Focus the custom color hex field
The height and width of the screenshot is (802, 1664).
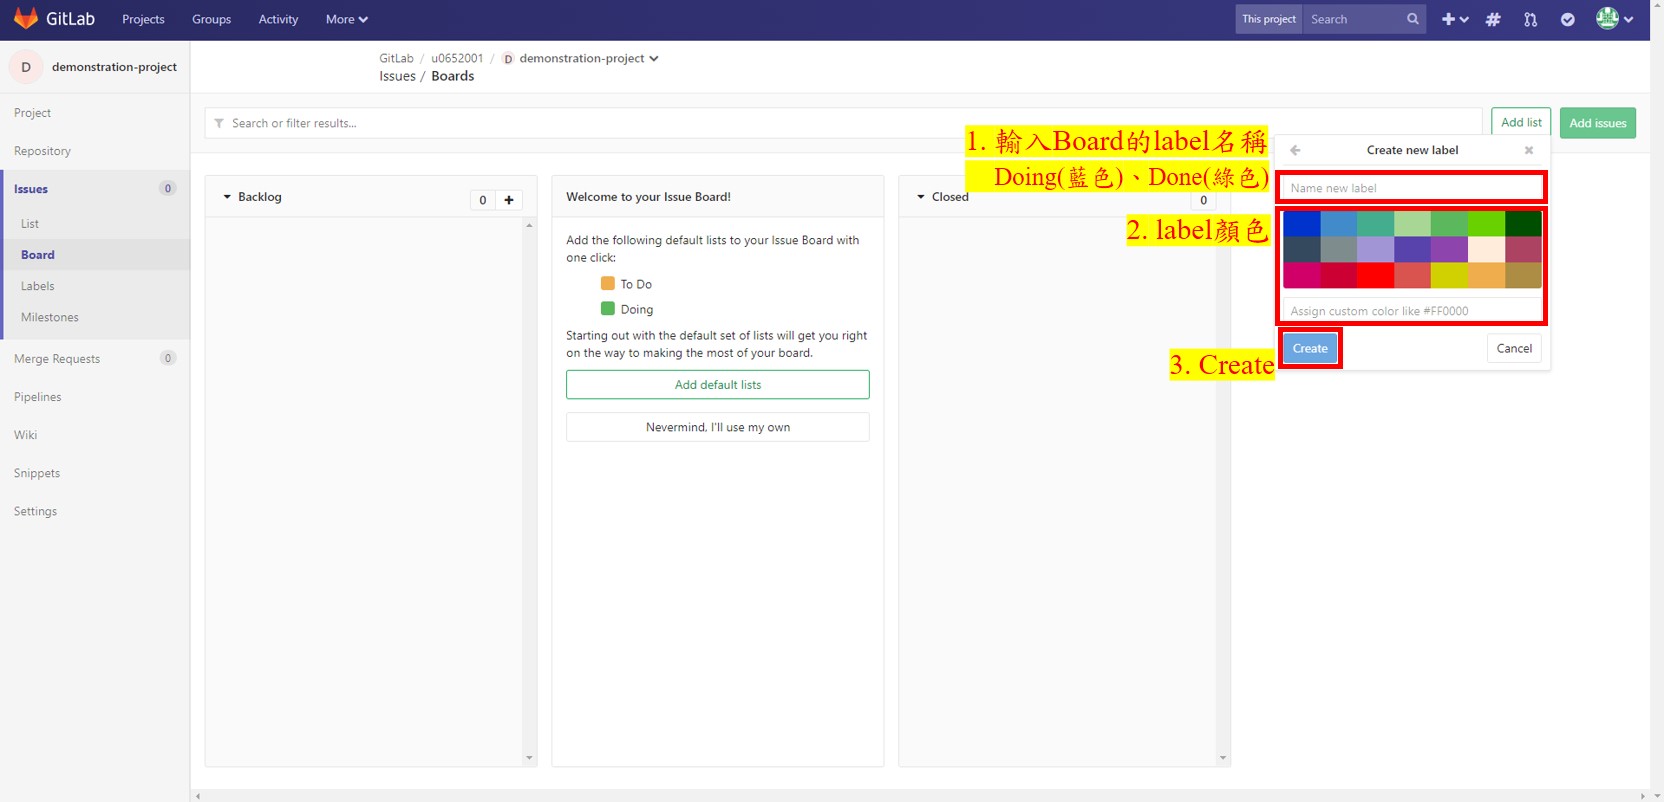(1412, 311)
